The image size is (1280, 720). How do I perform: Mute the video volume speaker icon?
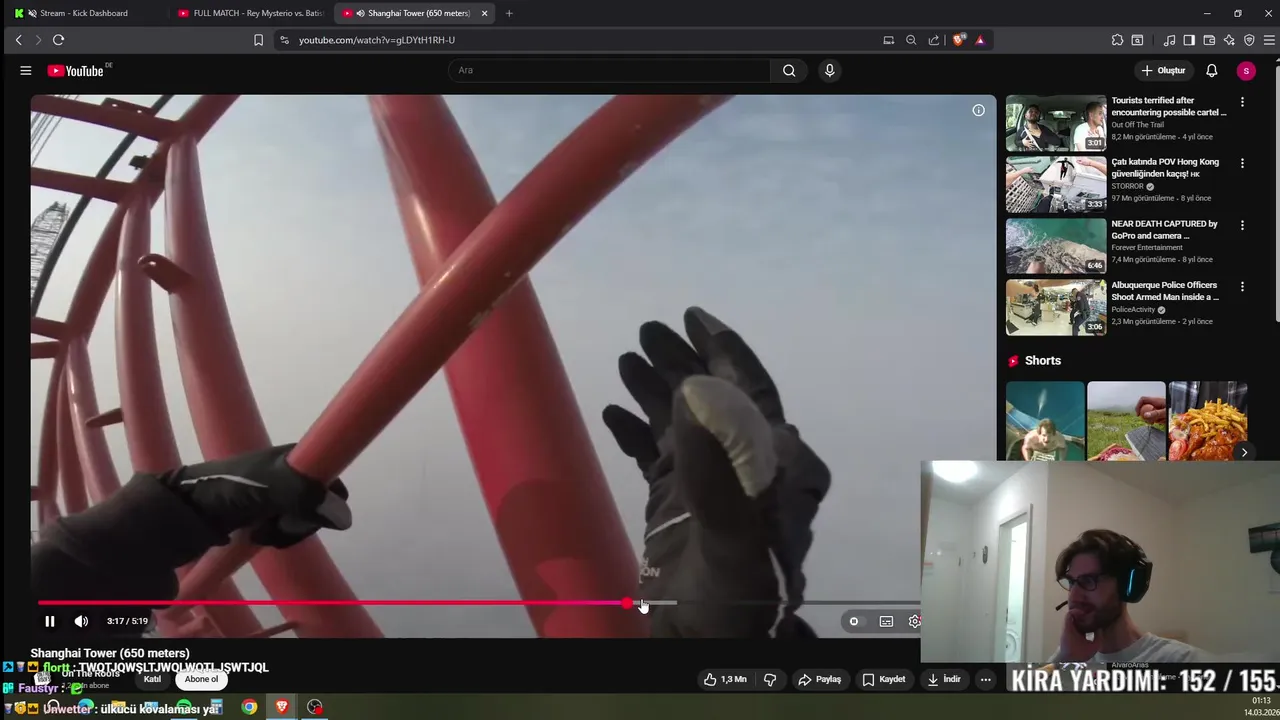[81, 621]
